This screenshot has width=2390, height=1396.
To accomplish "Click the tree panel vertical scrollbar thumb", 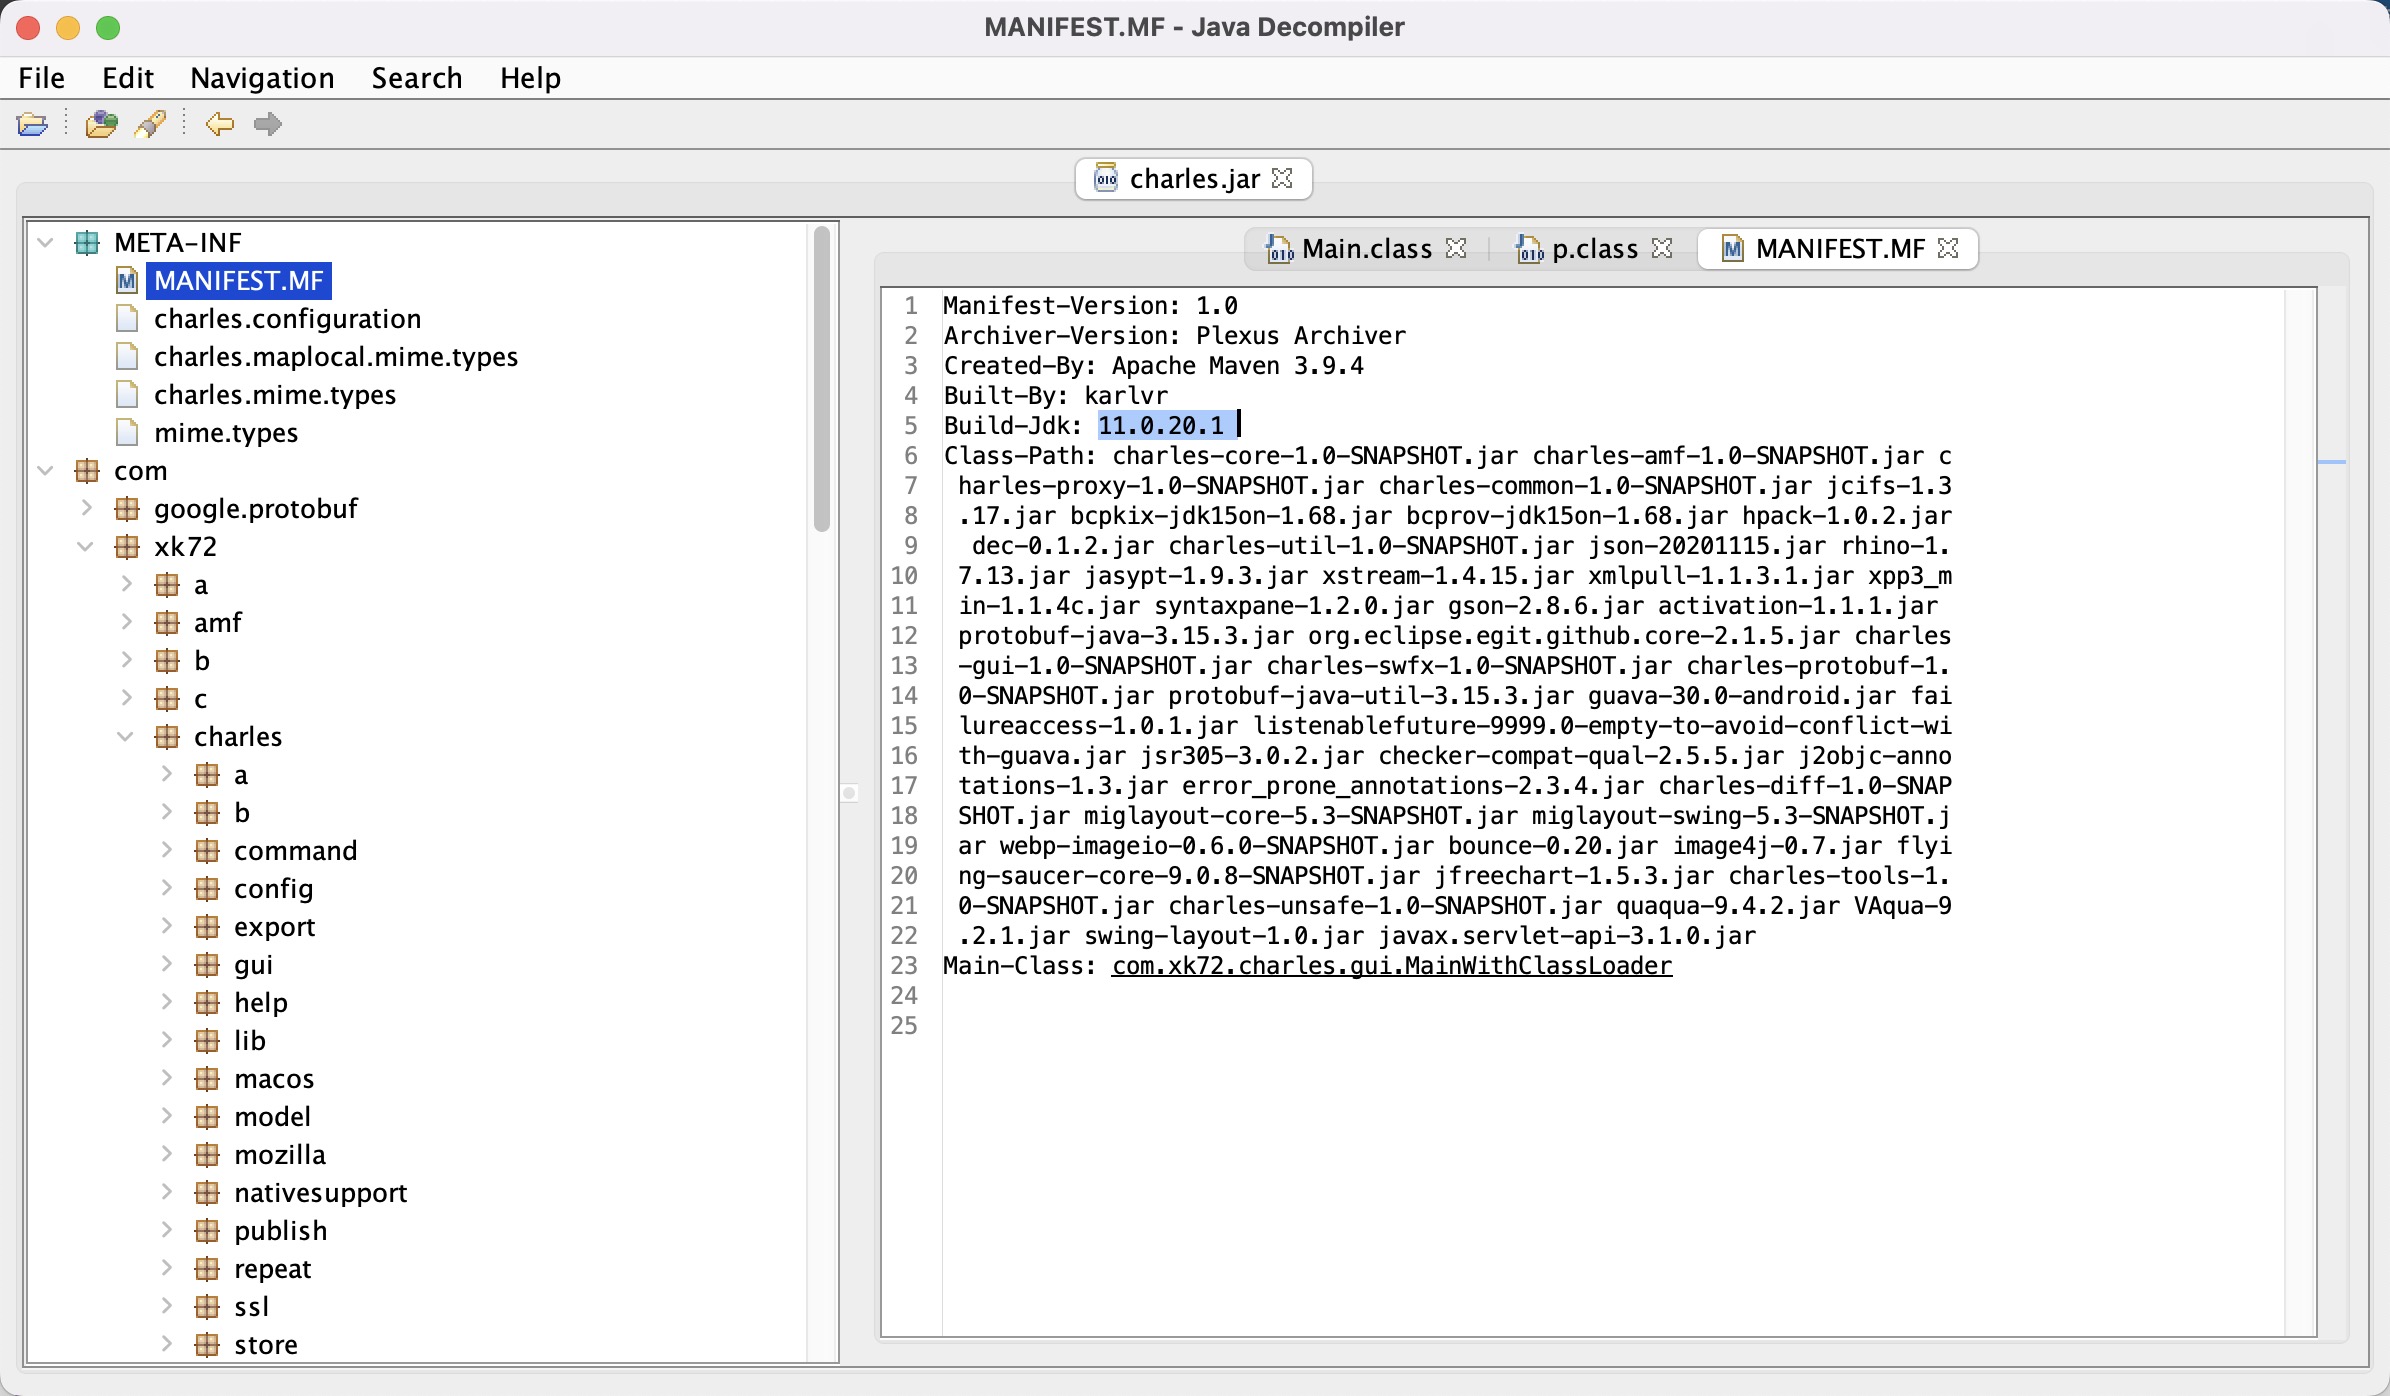I will [822, 379].
